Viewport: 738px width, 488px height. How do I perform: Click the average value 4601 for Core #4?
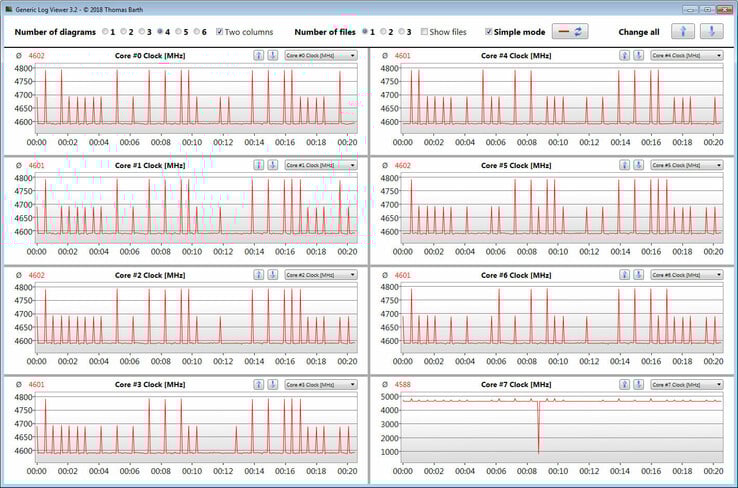tap(402, 56)
